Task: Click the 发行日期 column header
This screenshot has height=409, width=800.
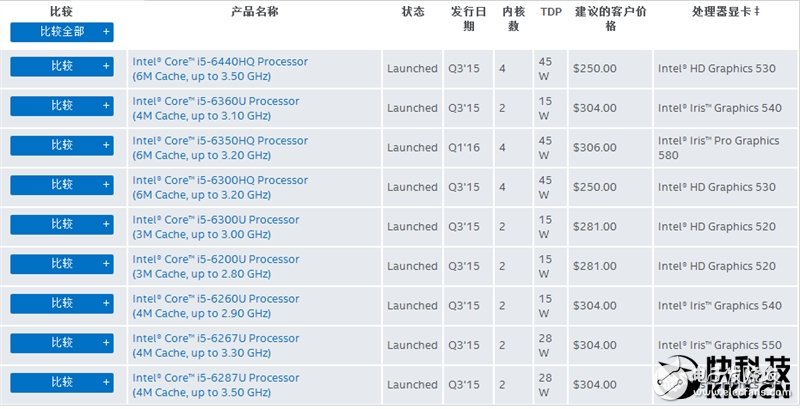Action: (469, 19)
